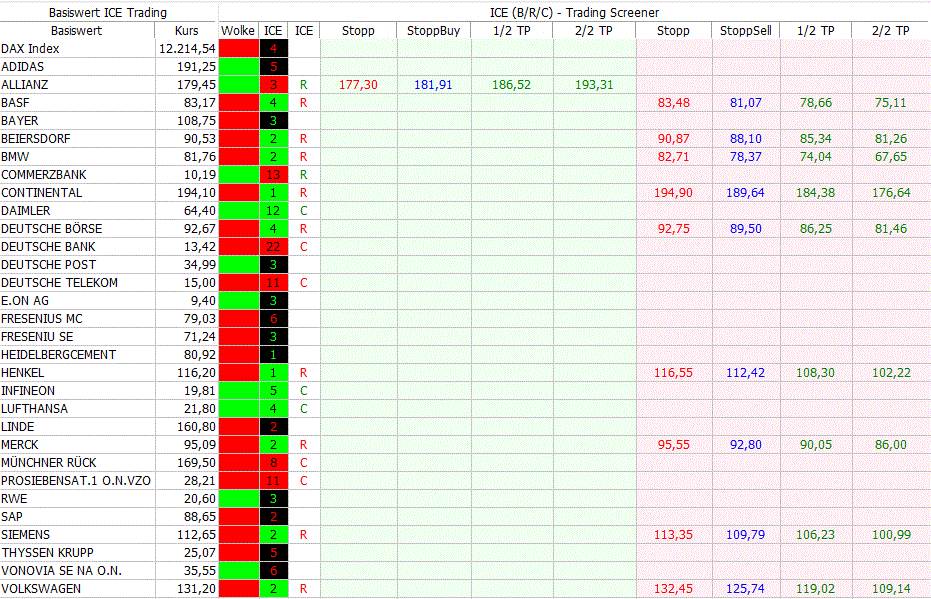Image resolution: width=931 pixels, height=599 pixels.
Task: Click the "BASF" row name
Action: tap(15, 103)
